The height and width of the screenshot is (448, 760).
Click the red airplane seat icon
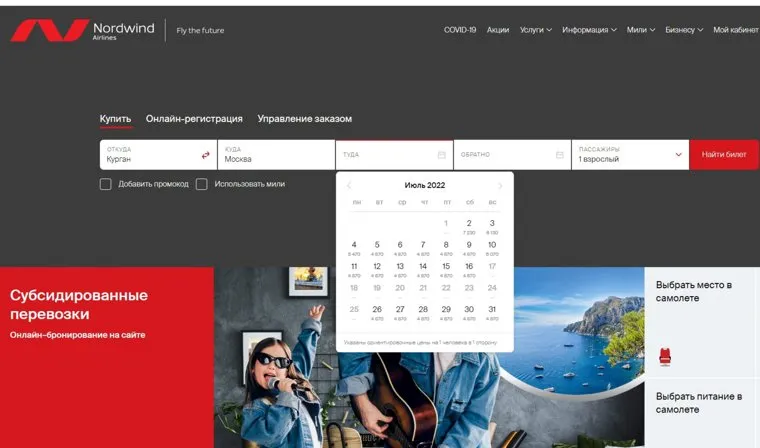pyautogui.click(x=665, y=355)
